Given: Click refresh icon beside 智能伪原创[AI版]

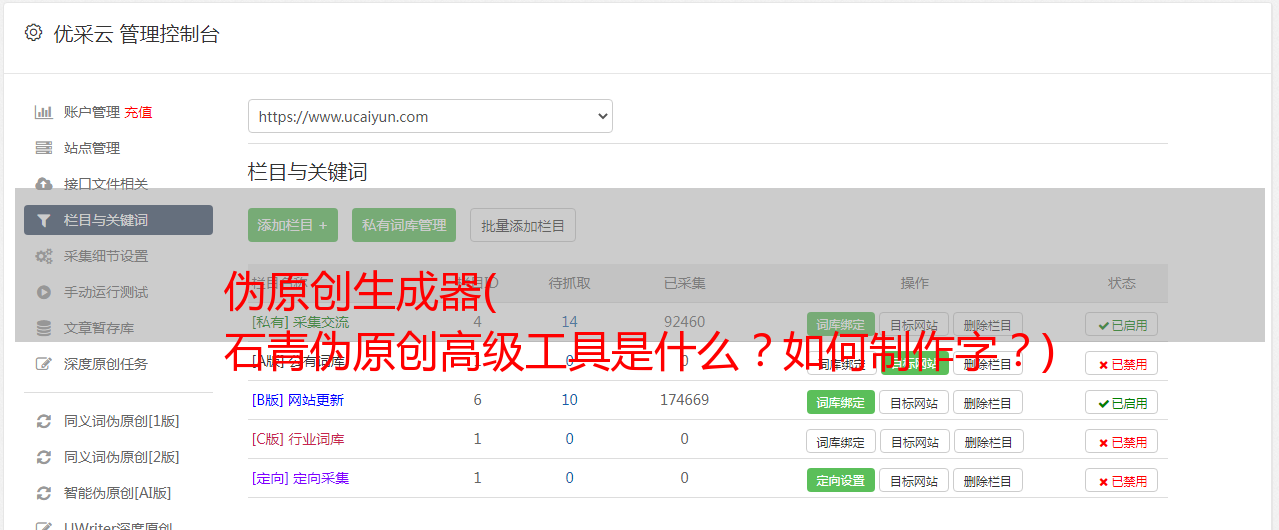Looking at the screenshot, I should click(44, 493).
